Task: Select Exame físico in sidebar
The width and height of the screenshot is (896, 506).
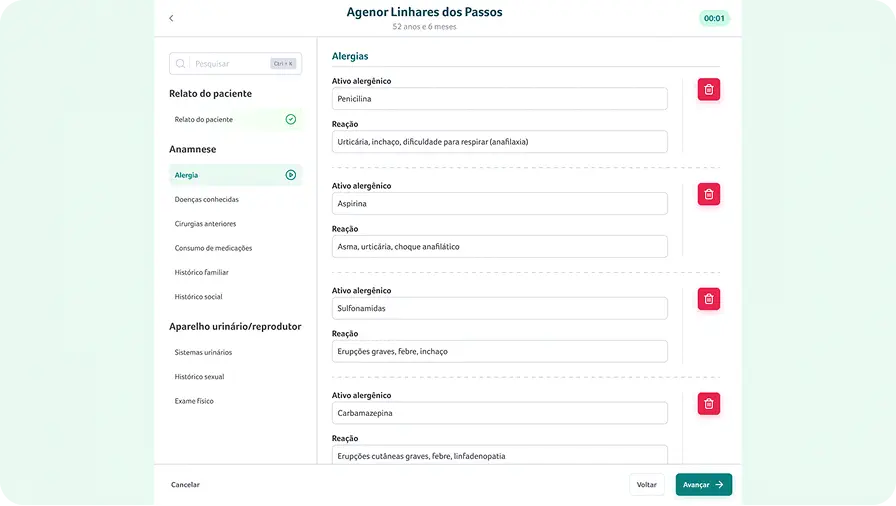Action: coord(194,401)
